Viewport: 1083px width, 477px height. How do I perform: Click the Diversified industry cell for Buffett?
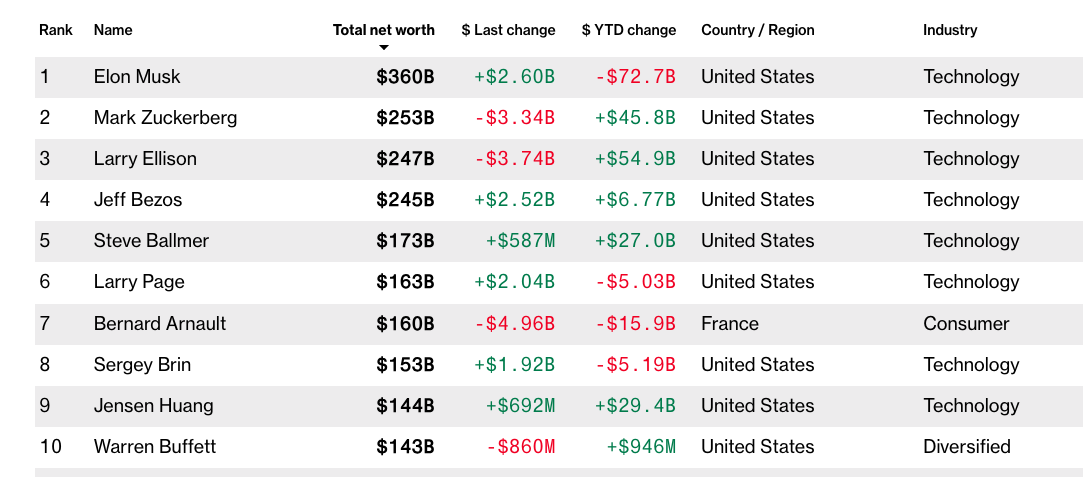[966, 447]
